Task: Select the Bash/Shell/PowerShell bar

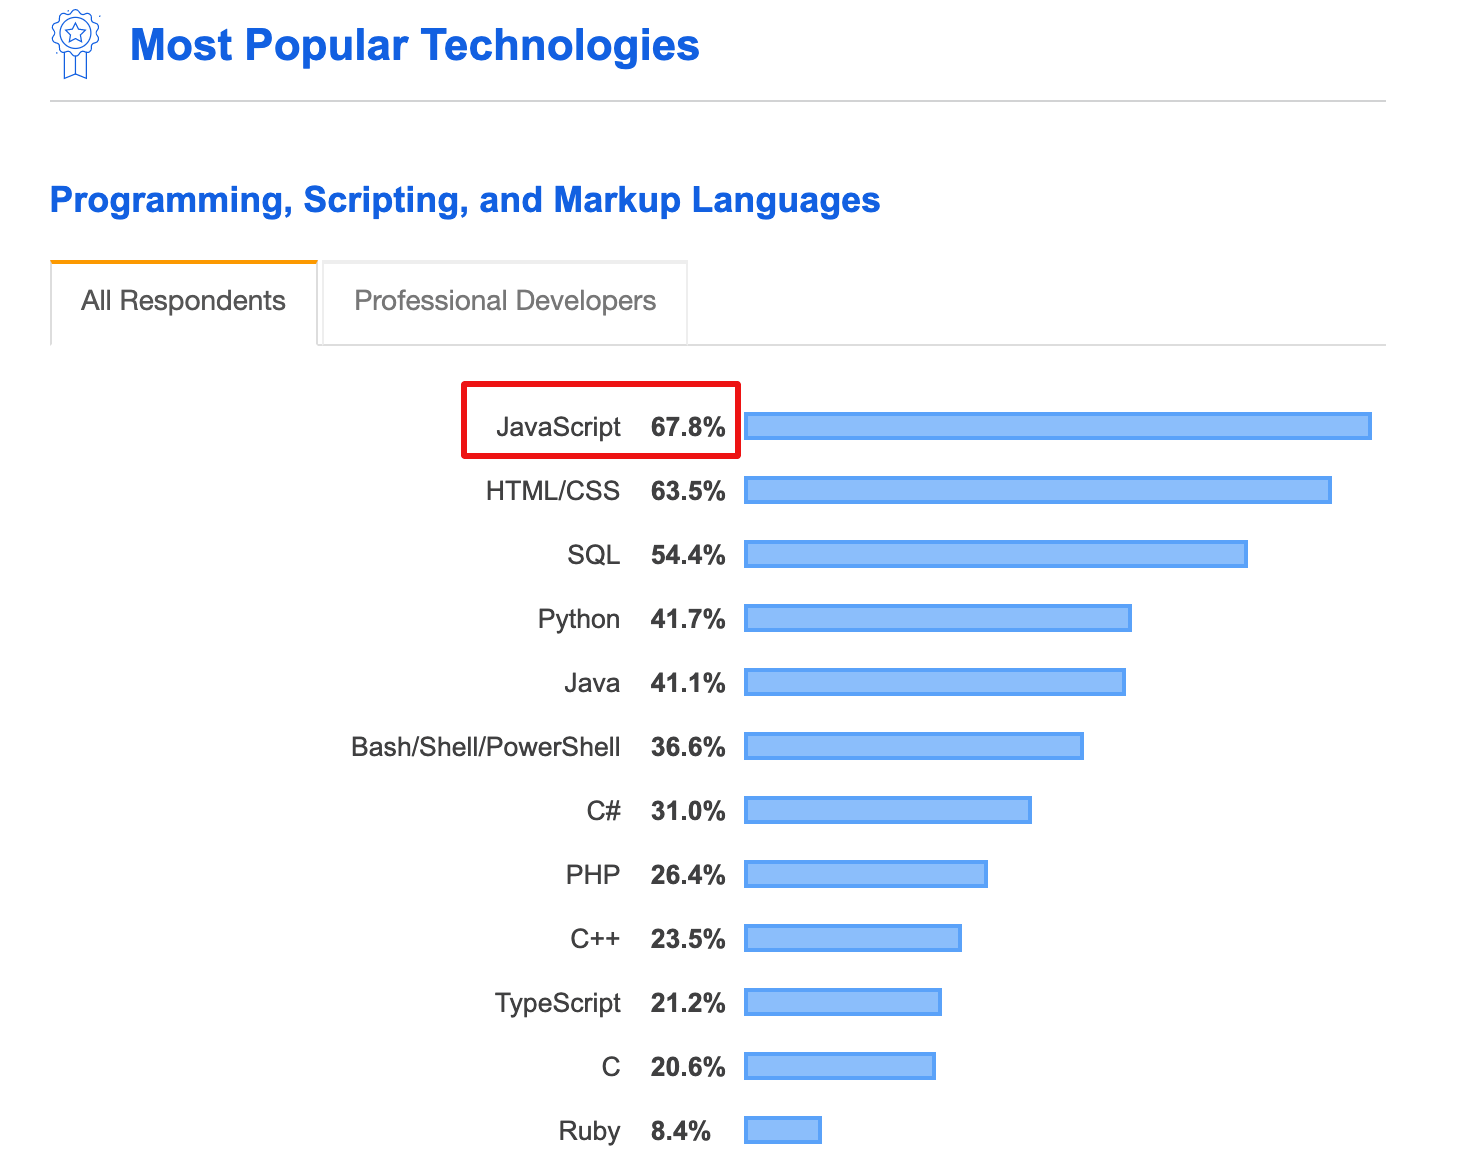Action: pyautogui.click(x=913, y=746)
